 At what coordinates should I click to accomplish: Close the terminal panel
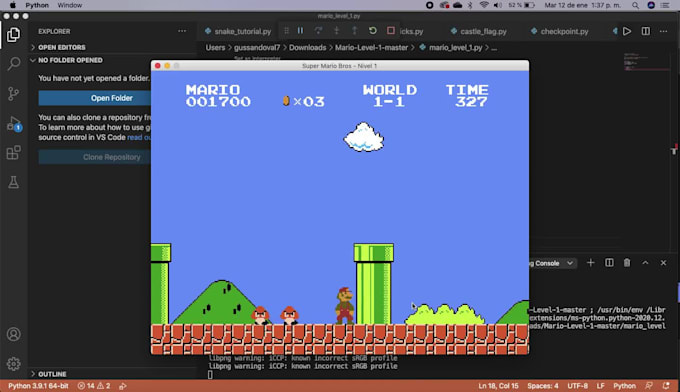pyautogui.click(x=664, y=263)
